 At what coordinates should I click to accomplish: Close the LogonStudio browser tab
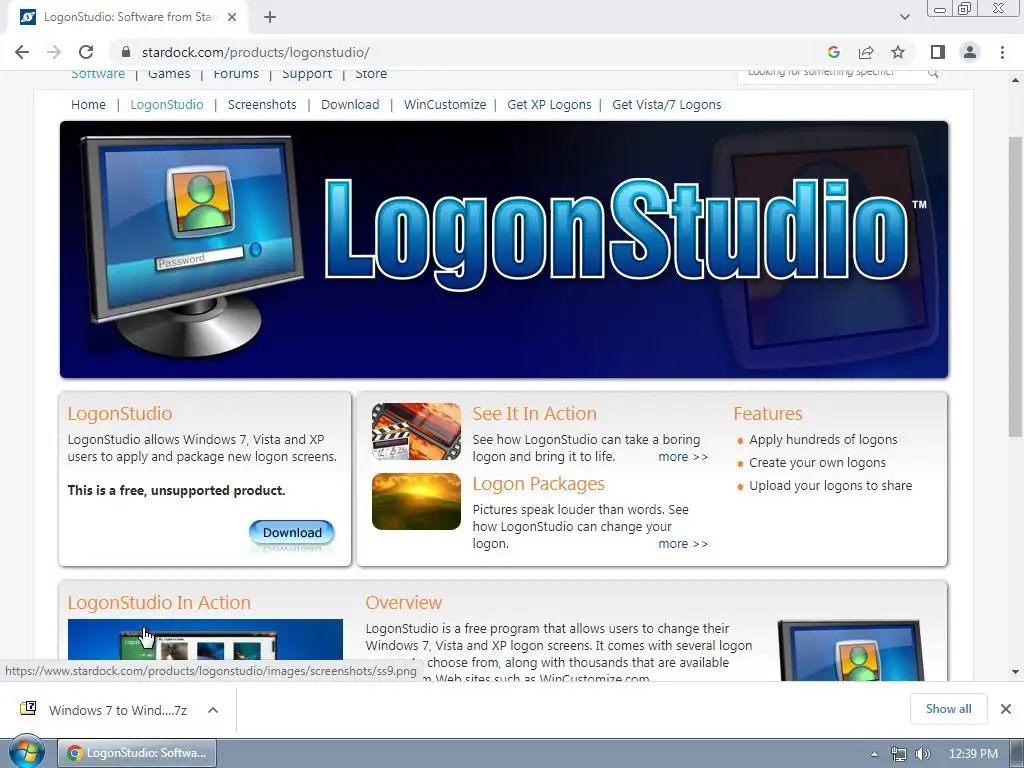232,18
